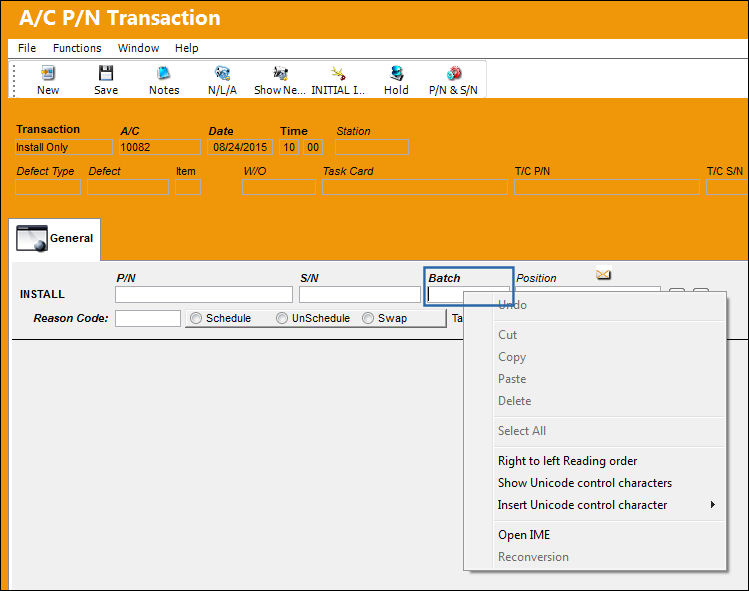The width and height of the screenshot is (749, 591).
Task: Click the Time hour field showing 10
Action: click(289, 147)
